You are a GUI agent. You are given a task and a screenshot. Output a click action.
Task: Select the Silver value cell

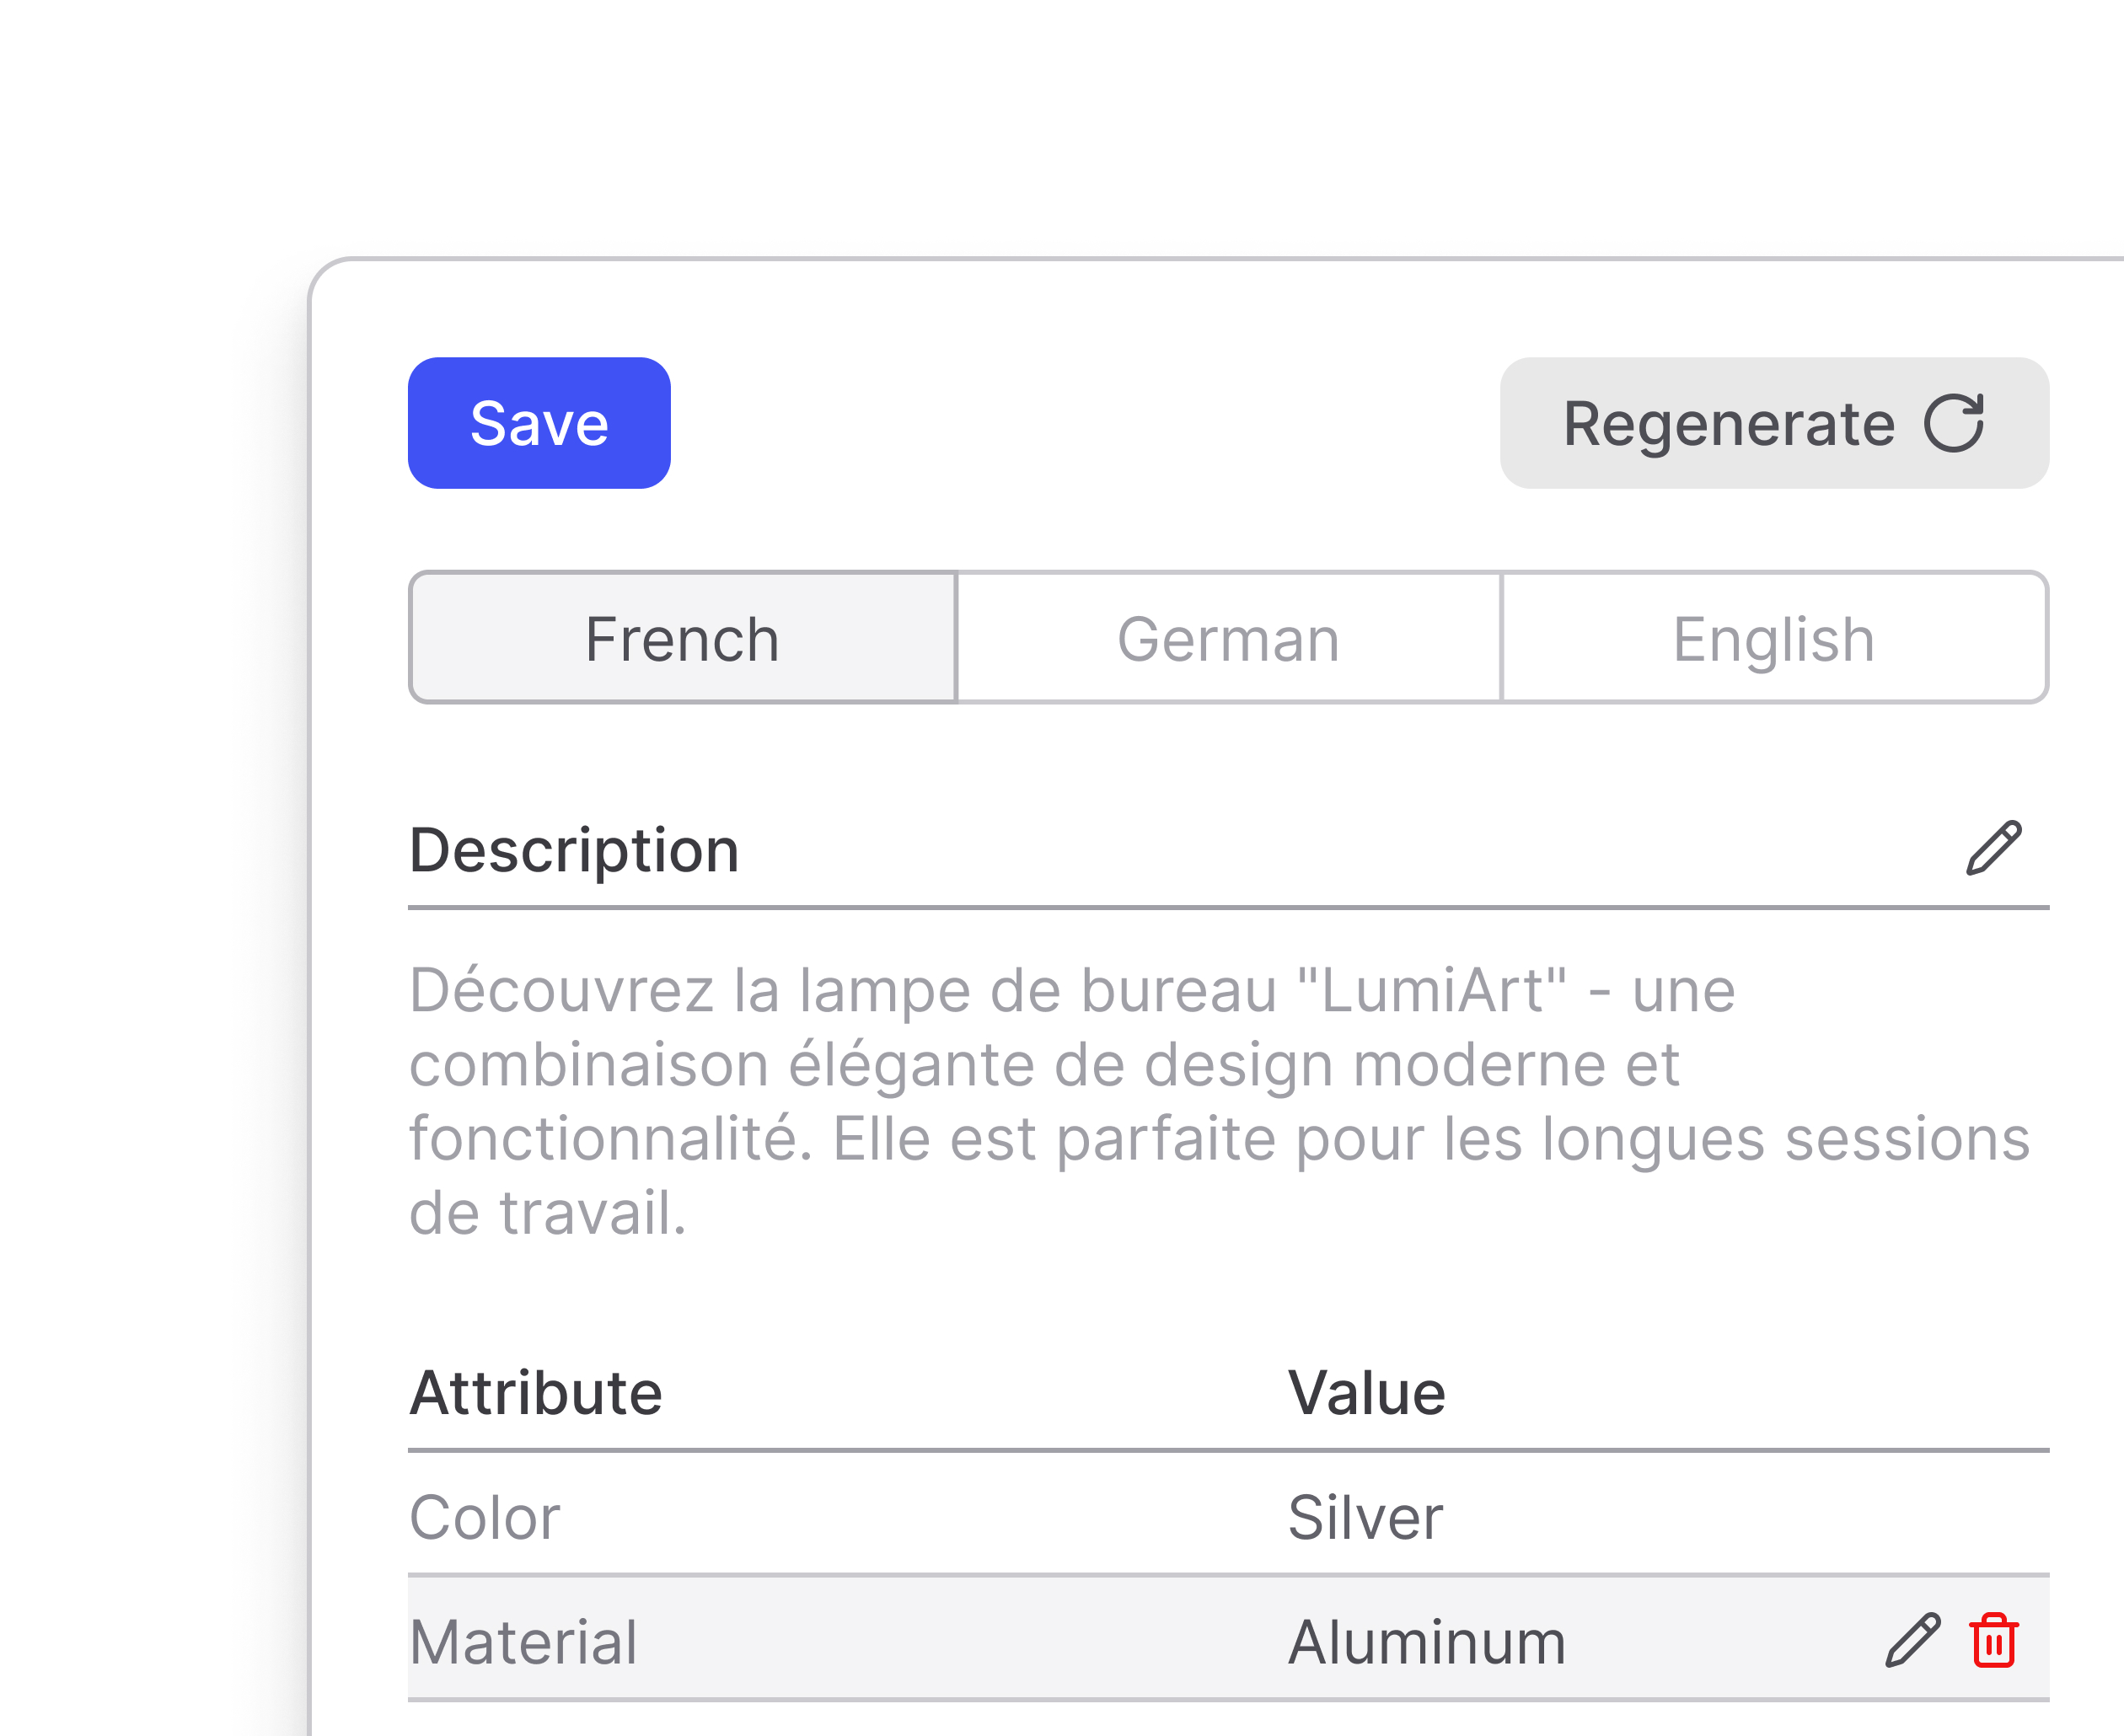click(x=1365, y=1517)
